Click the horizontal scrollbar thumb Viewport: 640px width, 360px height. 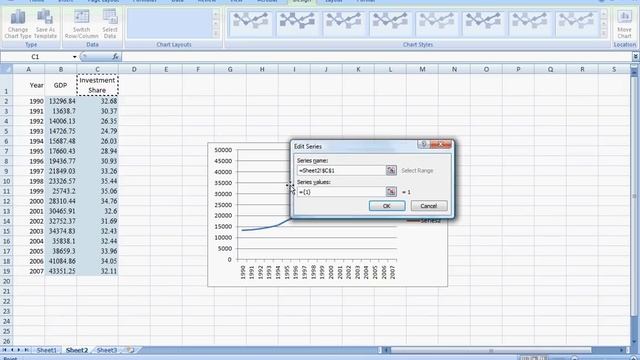(492, 350)
